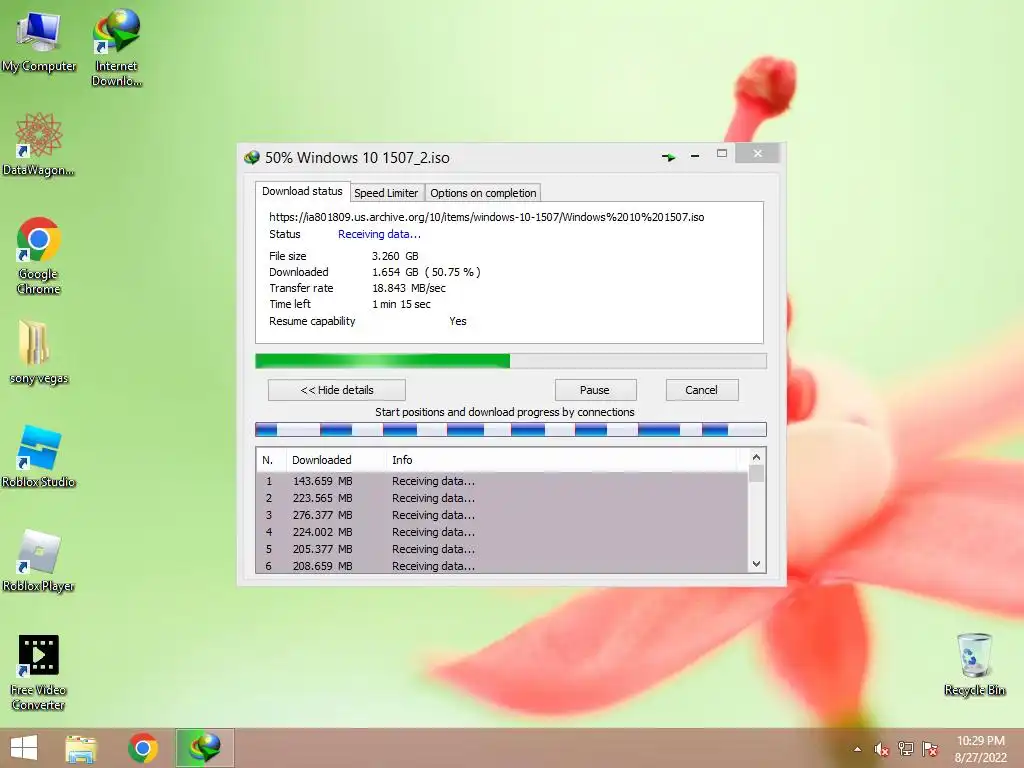The width and height of the screenshot is (1024, 768).
Task: Select connection row 3 with 276.377 MB
Action: pos(502,515)
